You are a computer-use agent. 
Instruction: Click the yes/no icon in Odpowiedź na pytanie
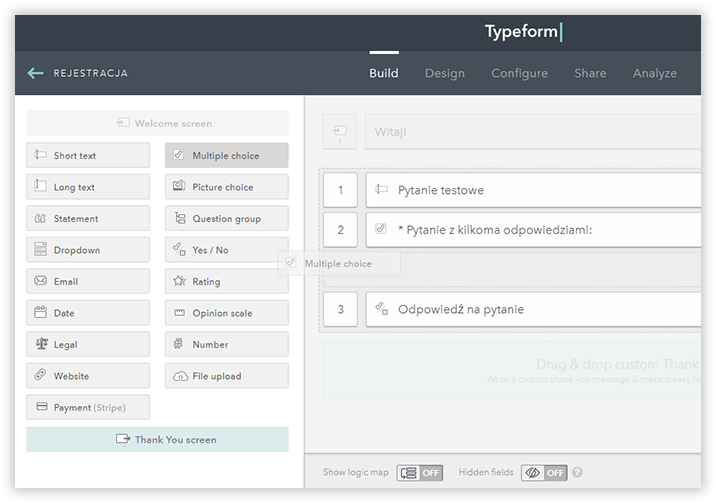click(x=382, y=309)
